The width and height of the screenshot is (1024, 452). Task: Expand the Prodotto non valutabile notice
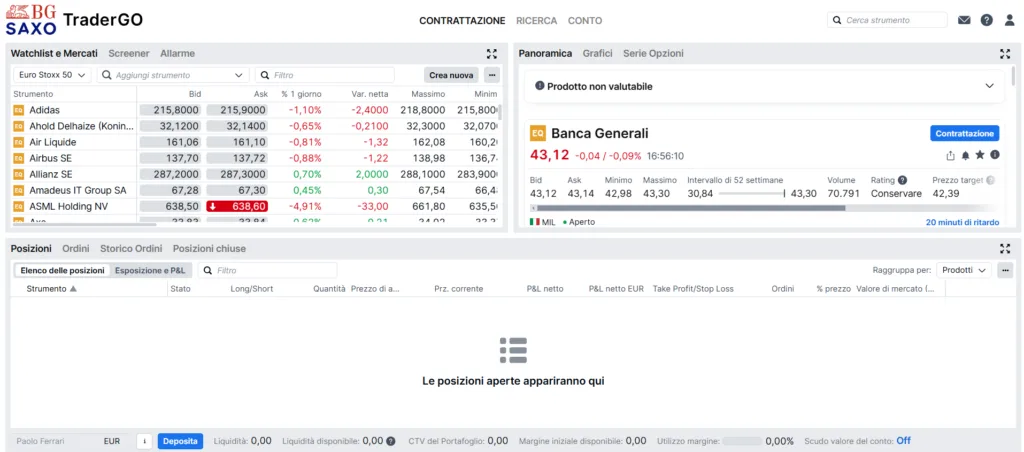point(989,86)
